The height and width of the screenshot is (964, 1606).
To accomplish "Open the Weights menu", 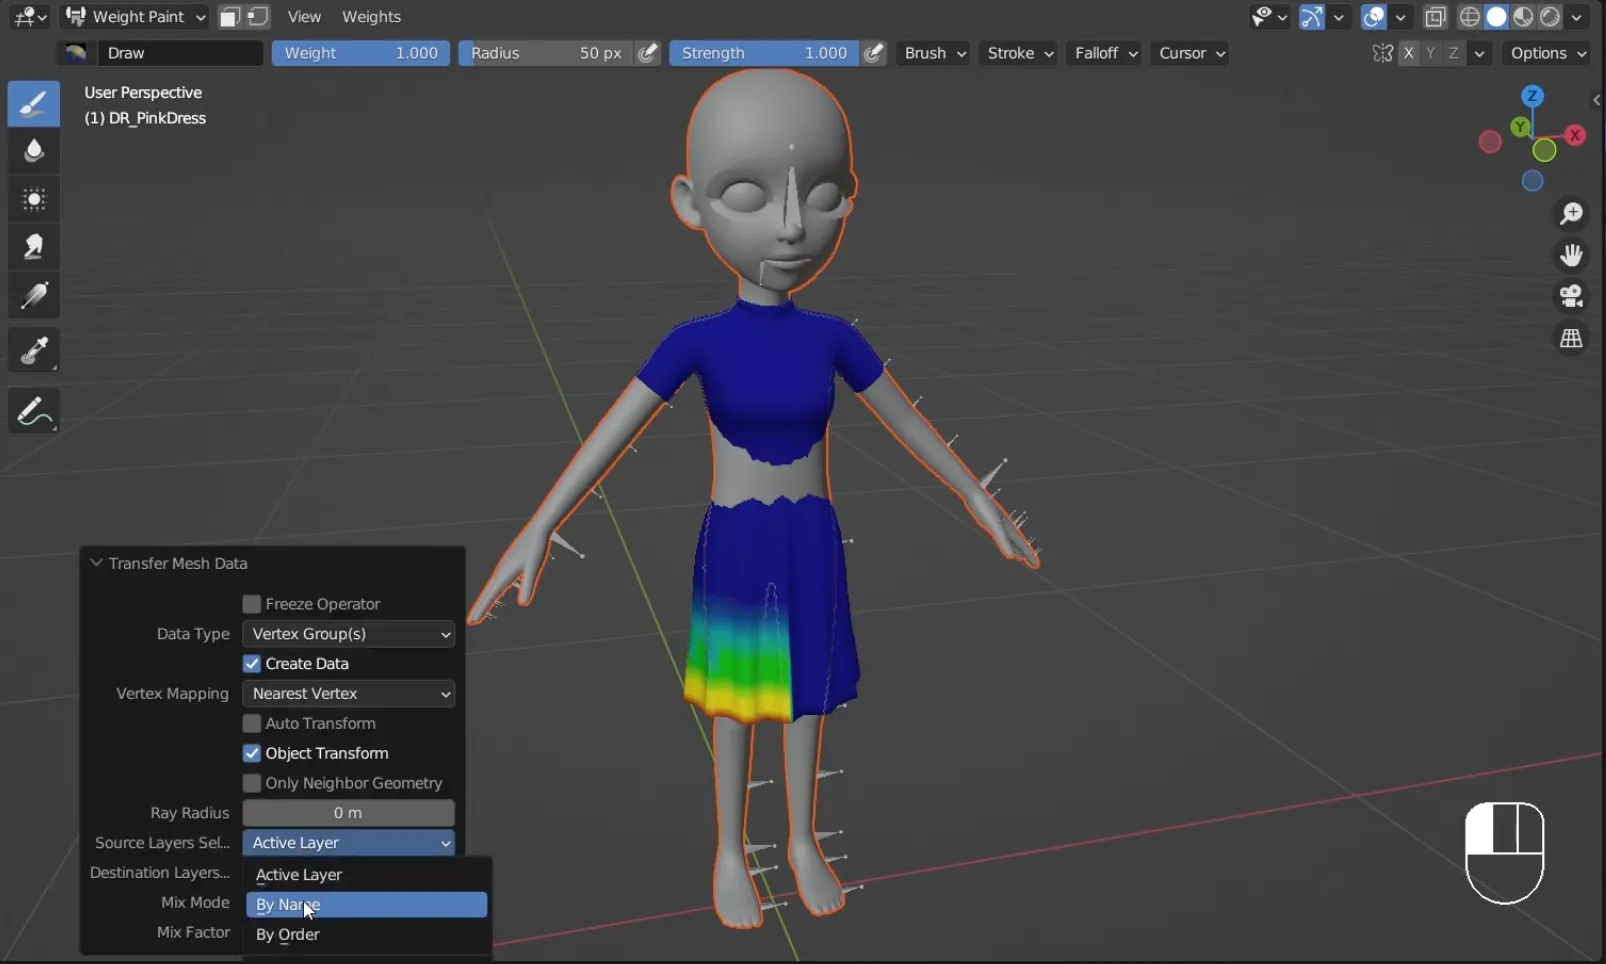I will click(x=371, y=17).
